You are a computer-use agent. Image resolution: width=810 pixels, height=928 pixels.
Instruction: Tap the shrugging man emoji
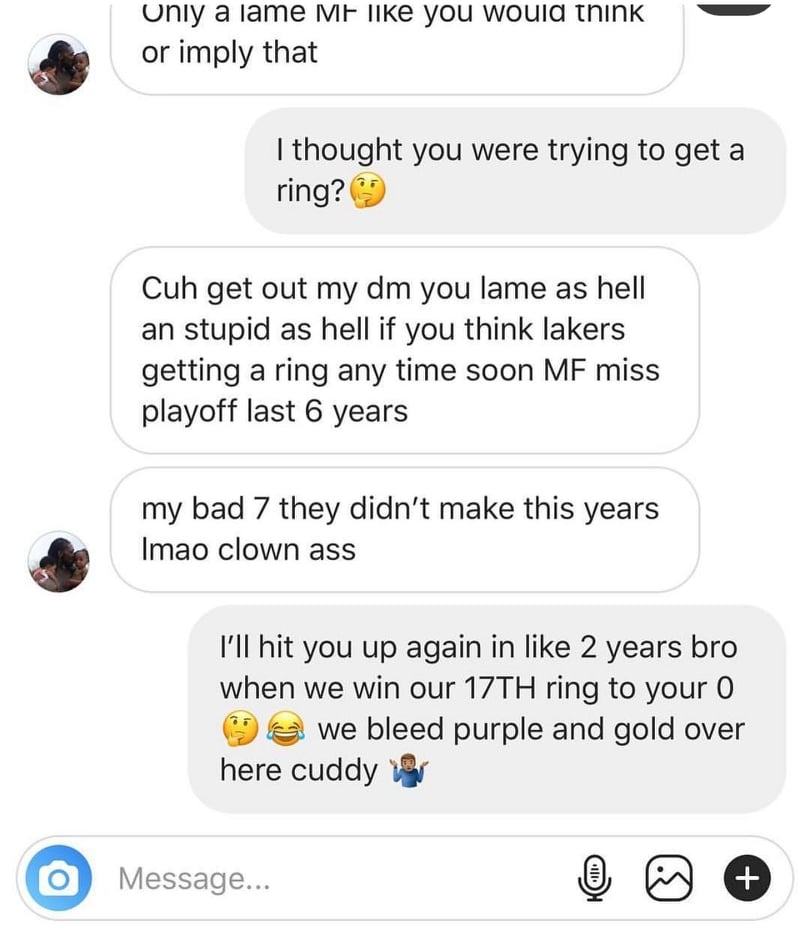408,770
